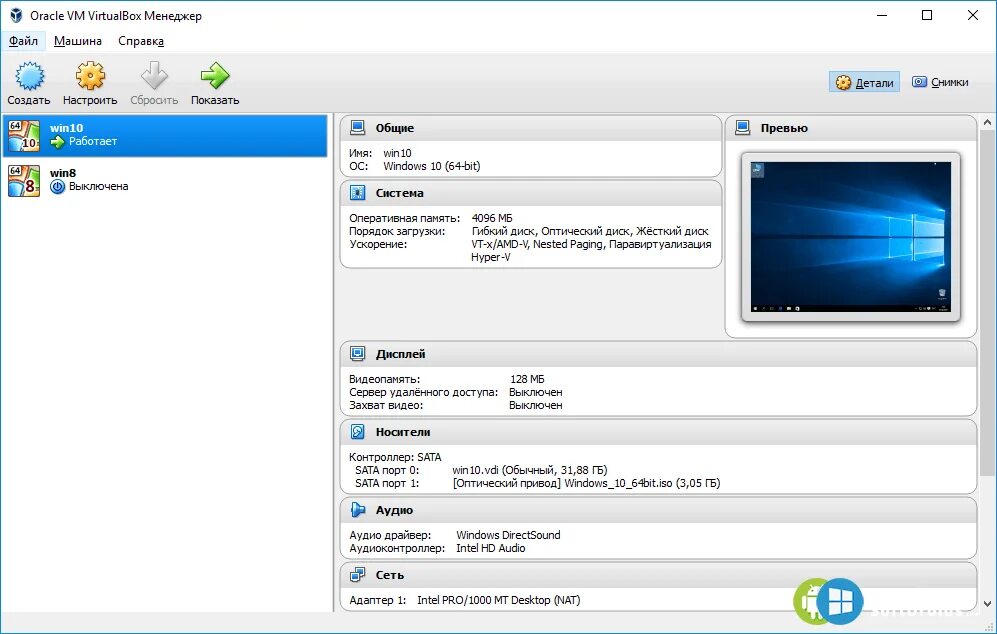Click 'win10.vdi (Обычный, 31,88 ГБ)' entry
The width and height of the screenshot is (997, 634).
[x=530, y=470]
